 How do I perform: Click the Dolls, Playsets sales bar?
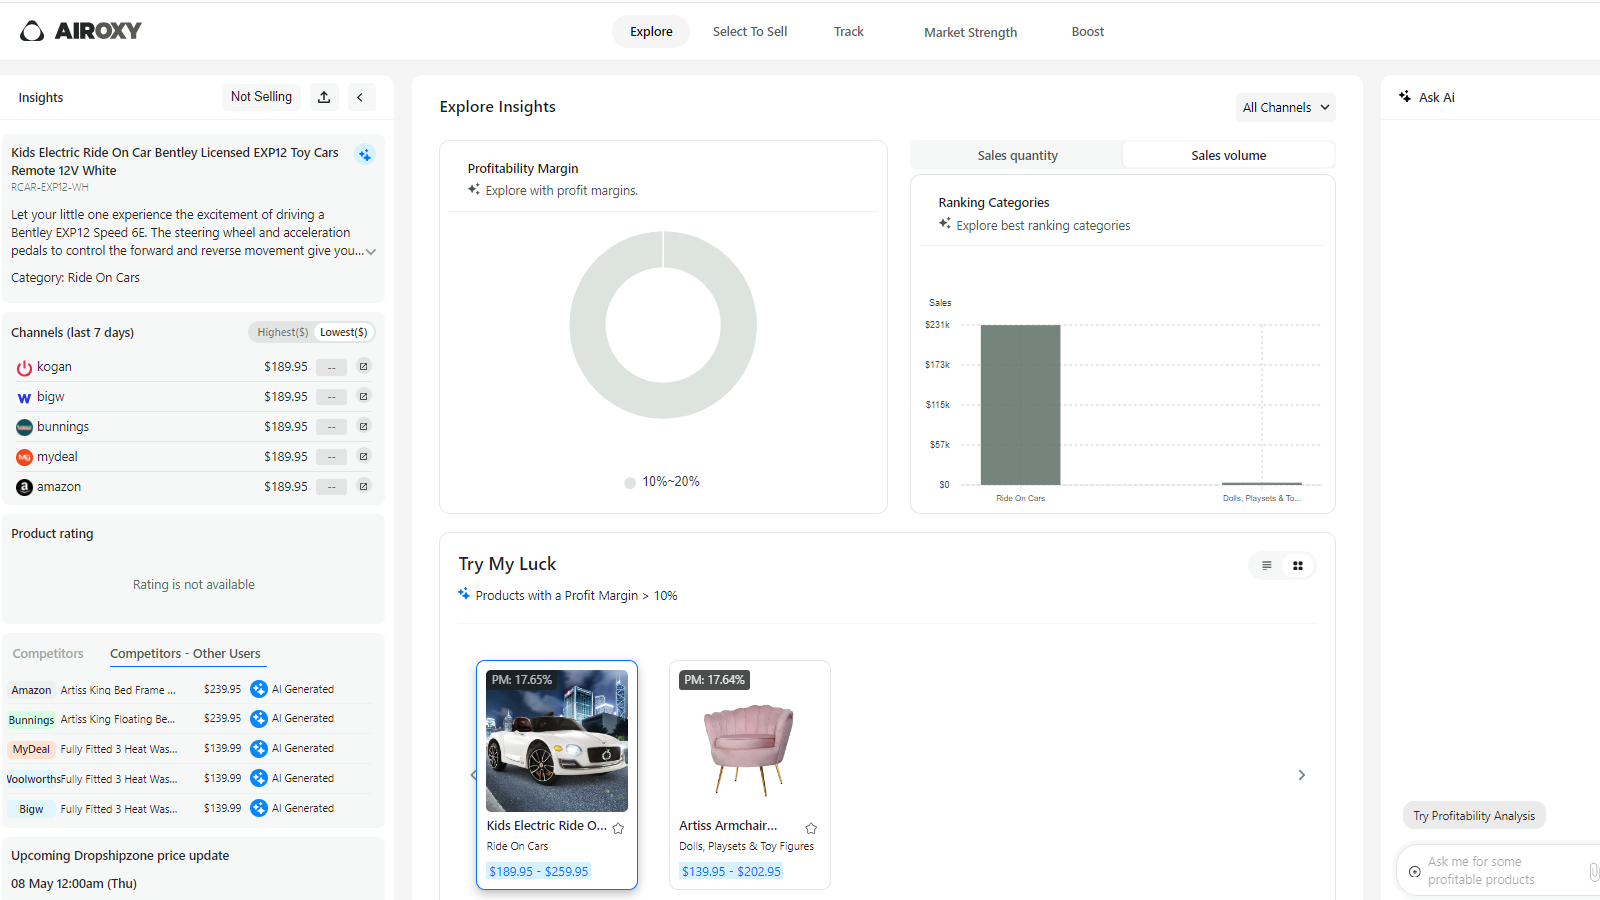point(1262,484)
